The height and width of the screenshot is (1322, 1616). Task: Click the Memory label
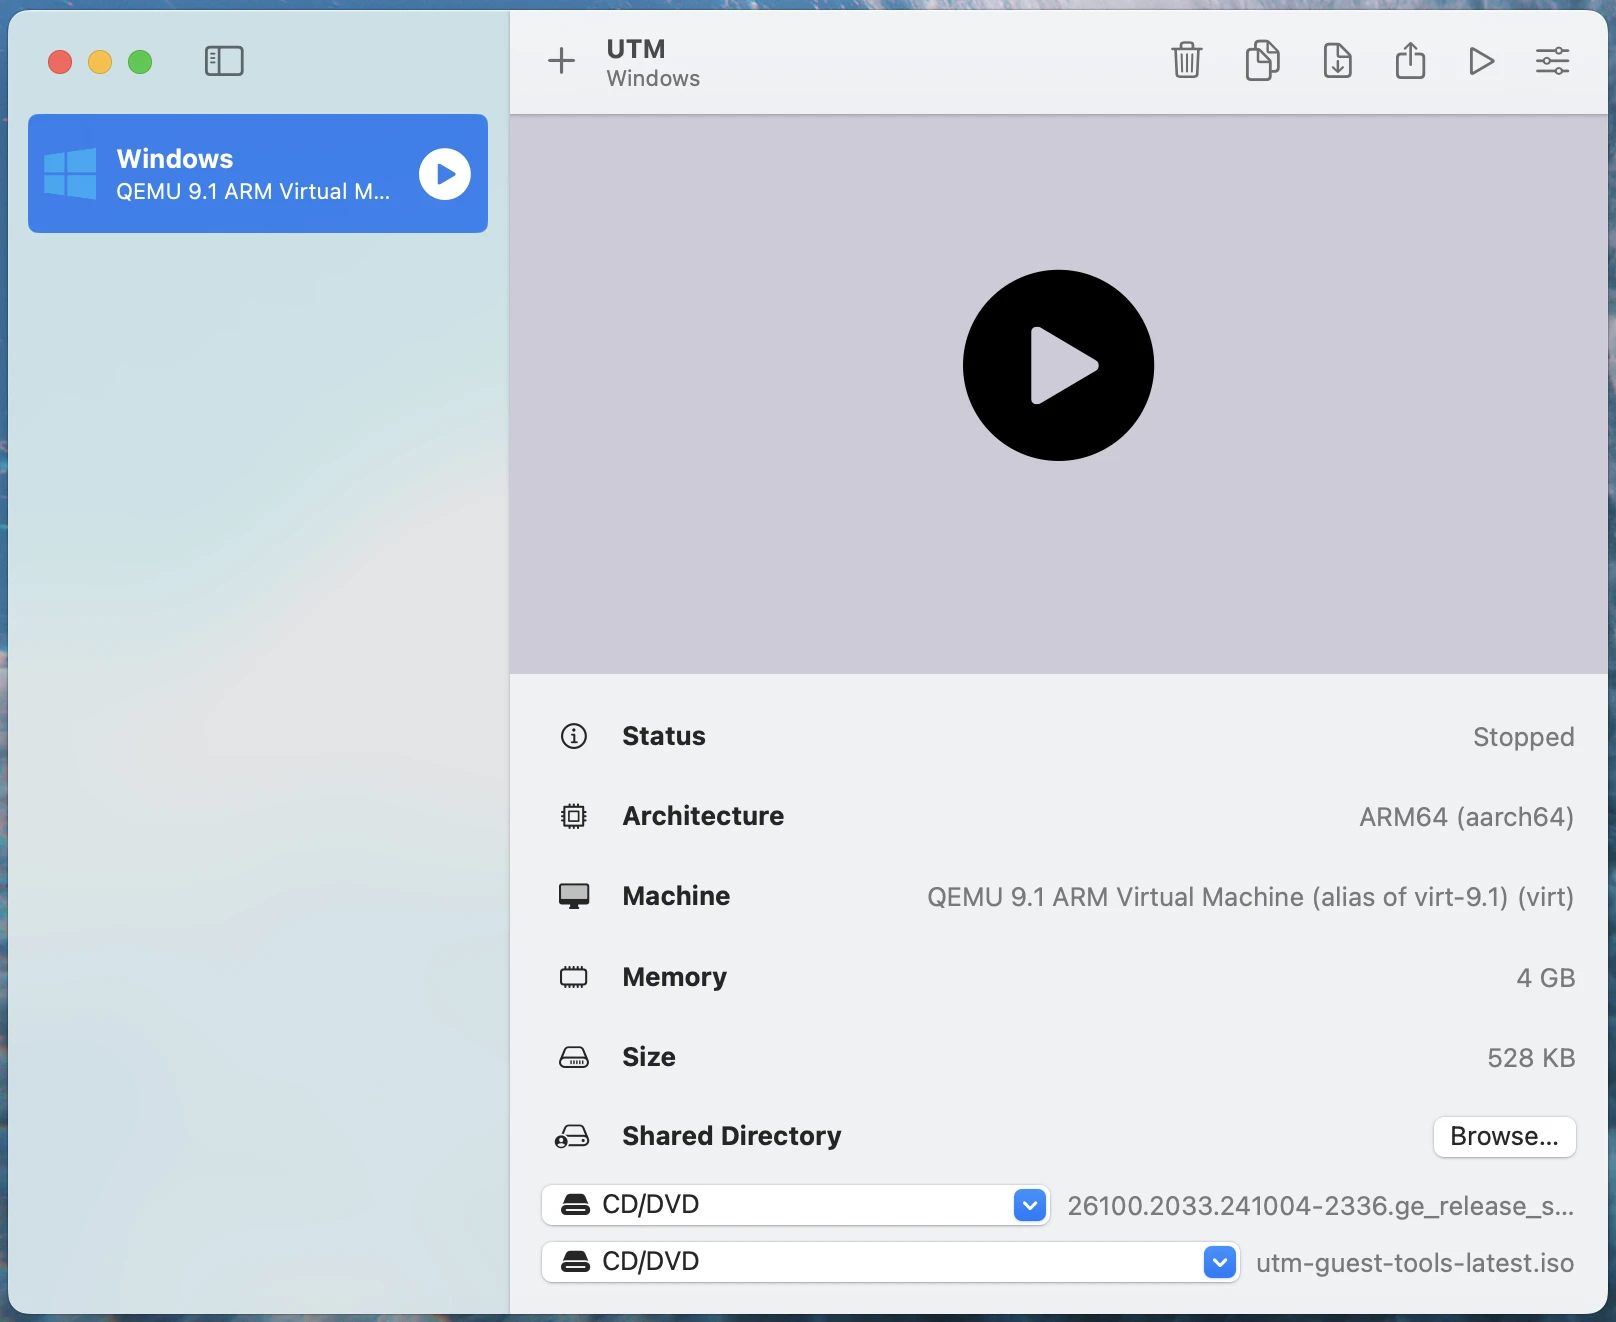[x=675, y=977]
